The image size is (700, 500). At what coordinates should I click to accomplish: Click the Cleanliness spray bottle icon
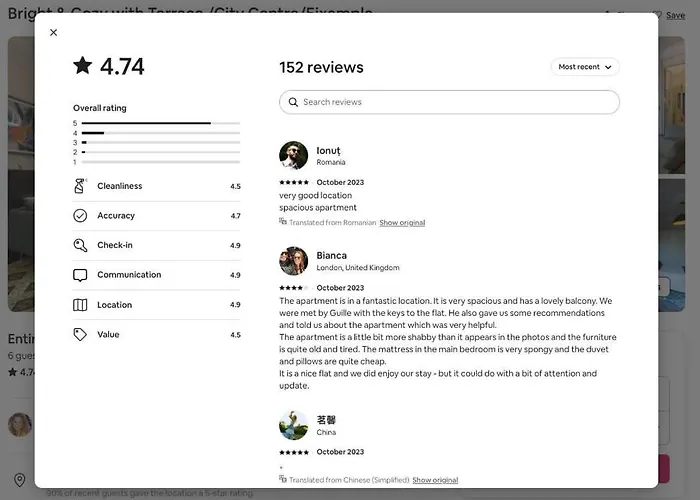(x=80, y=186)
